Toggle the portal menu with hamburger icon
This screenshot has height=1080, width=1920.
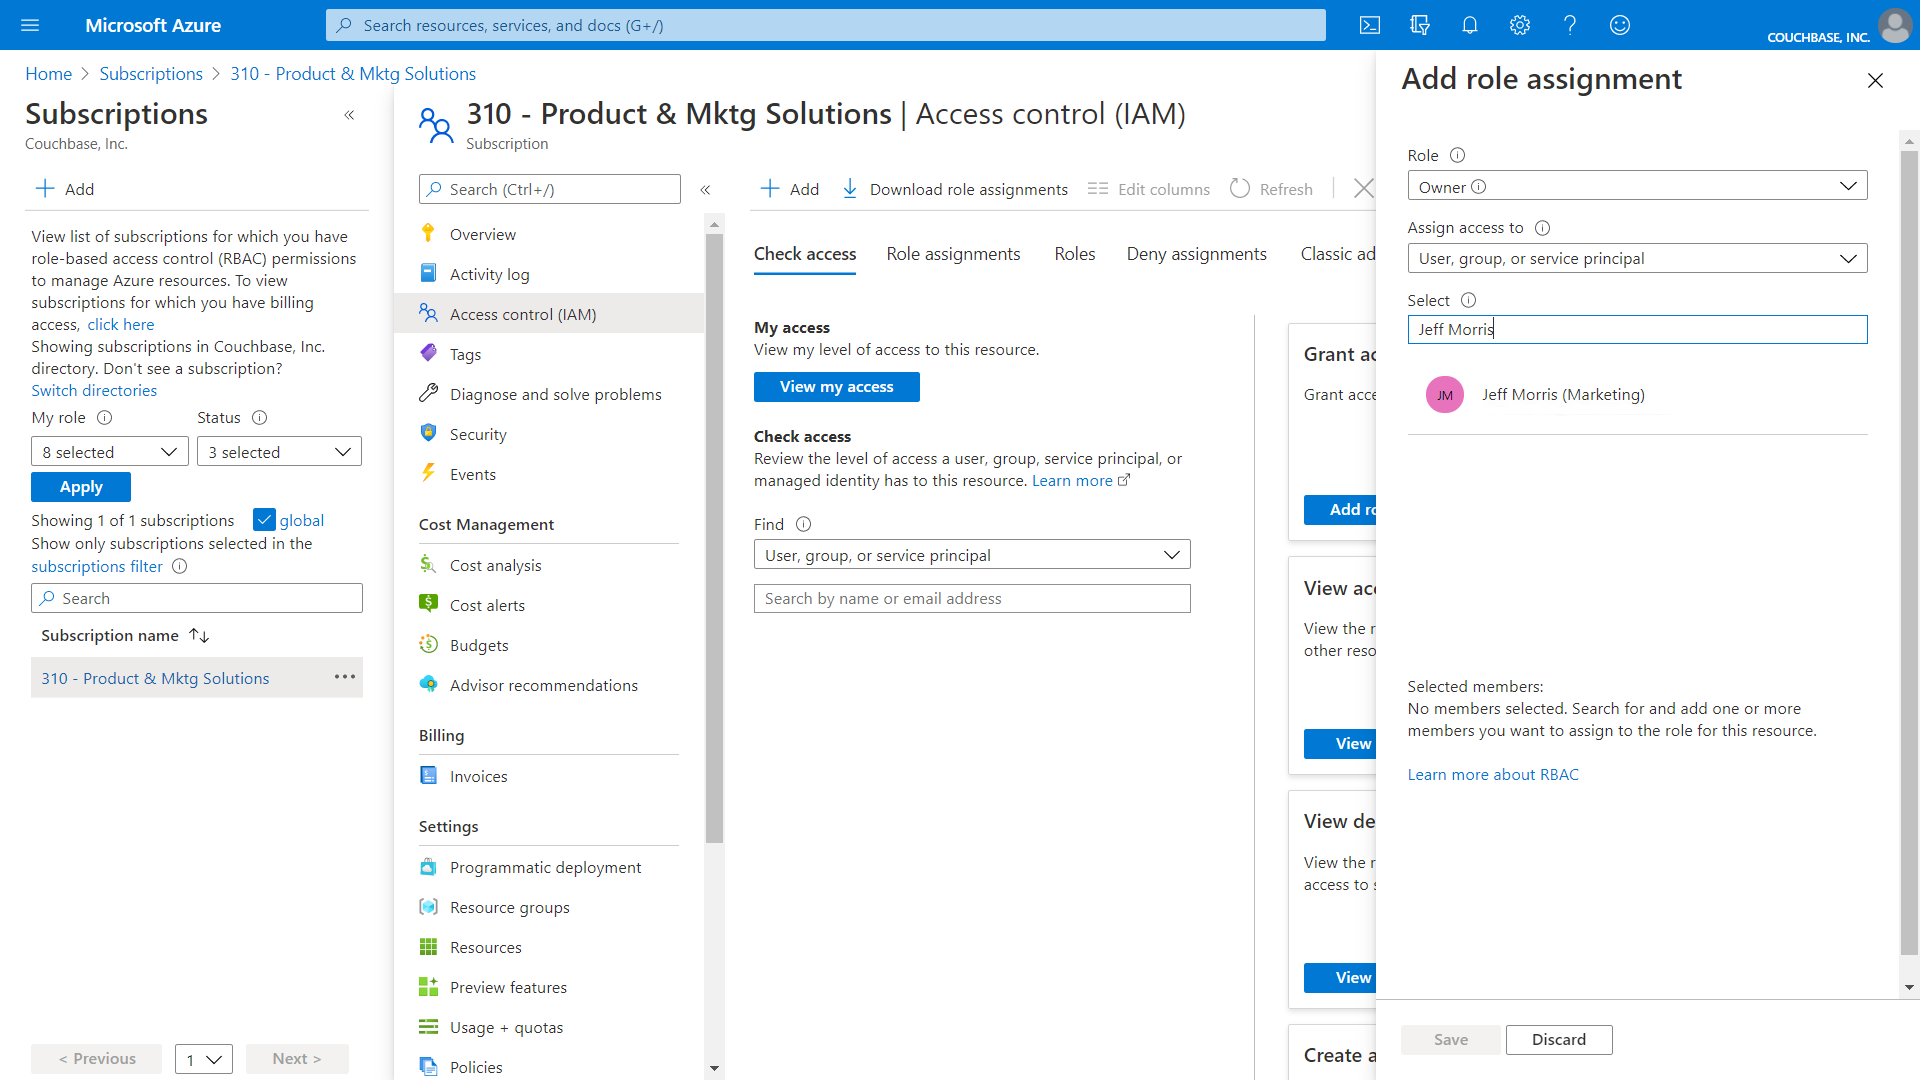(30, 25)
